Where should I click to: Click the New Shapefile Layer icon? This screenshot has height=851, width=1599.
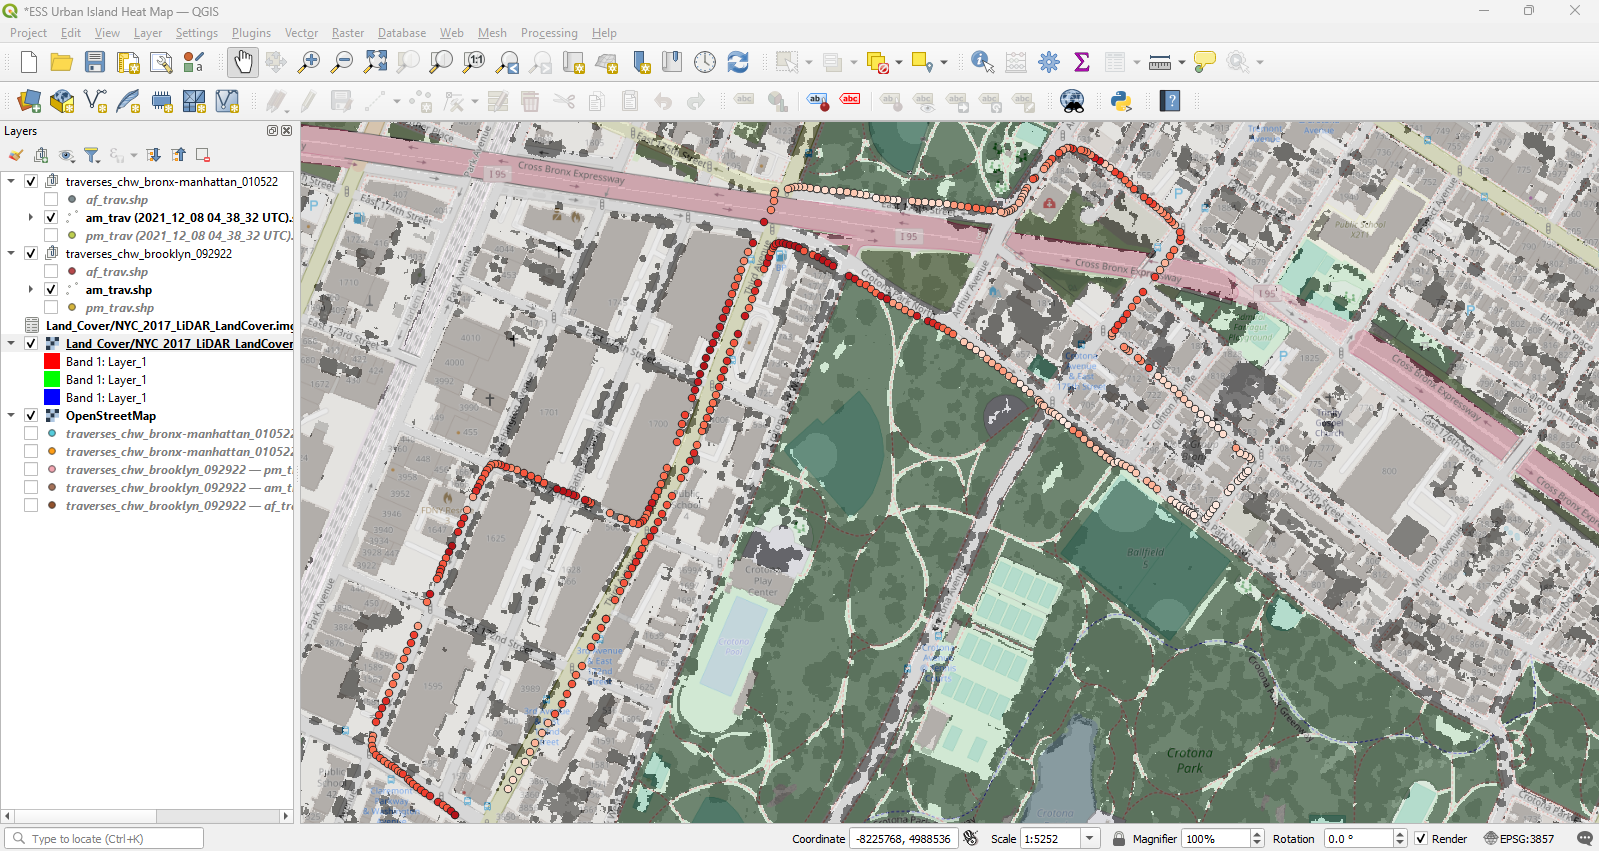point(95,101)
